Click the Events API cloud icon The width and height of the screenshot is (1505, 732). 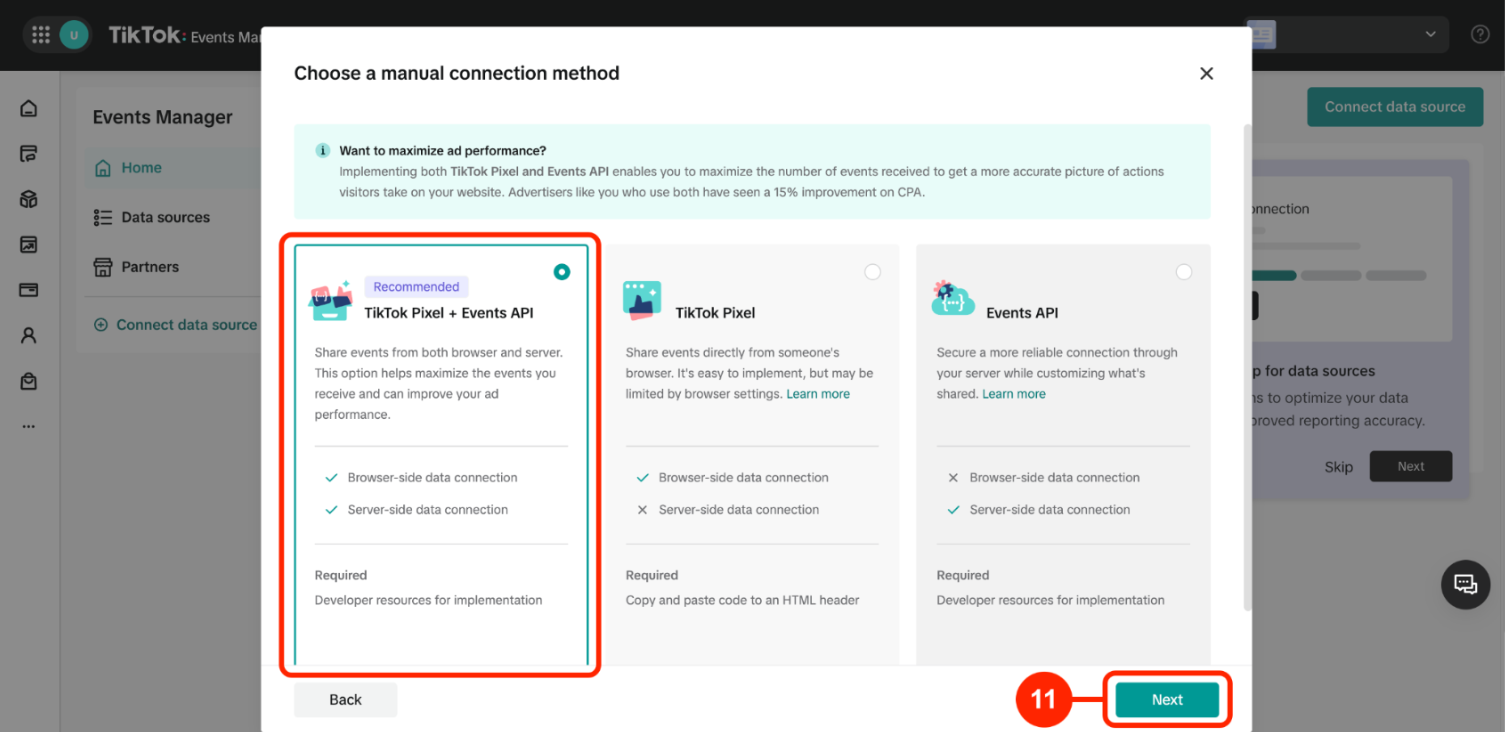click(952, 299)
